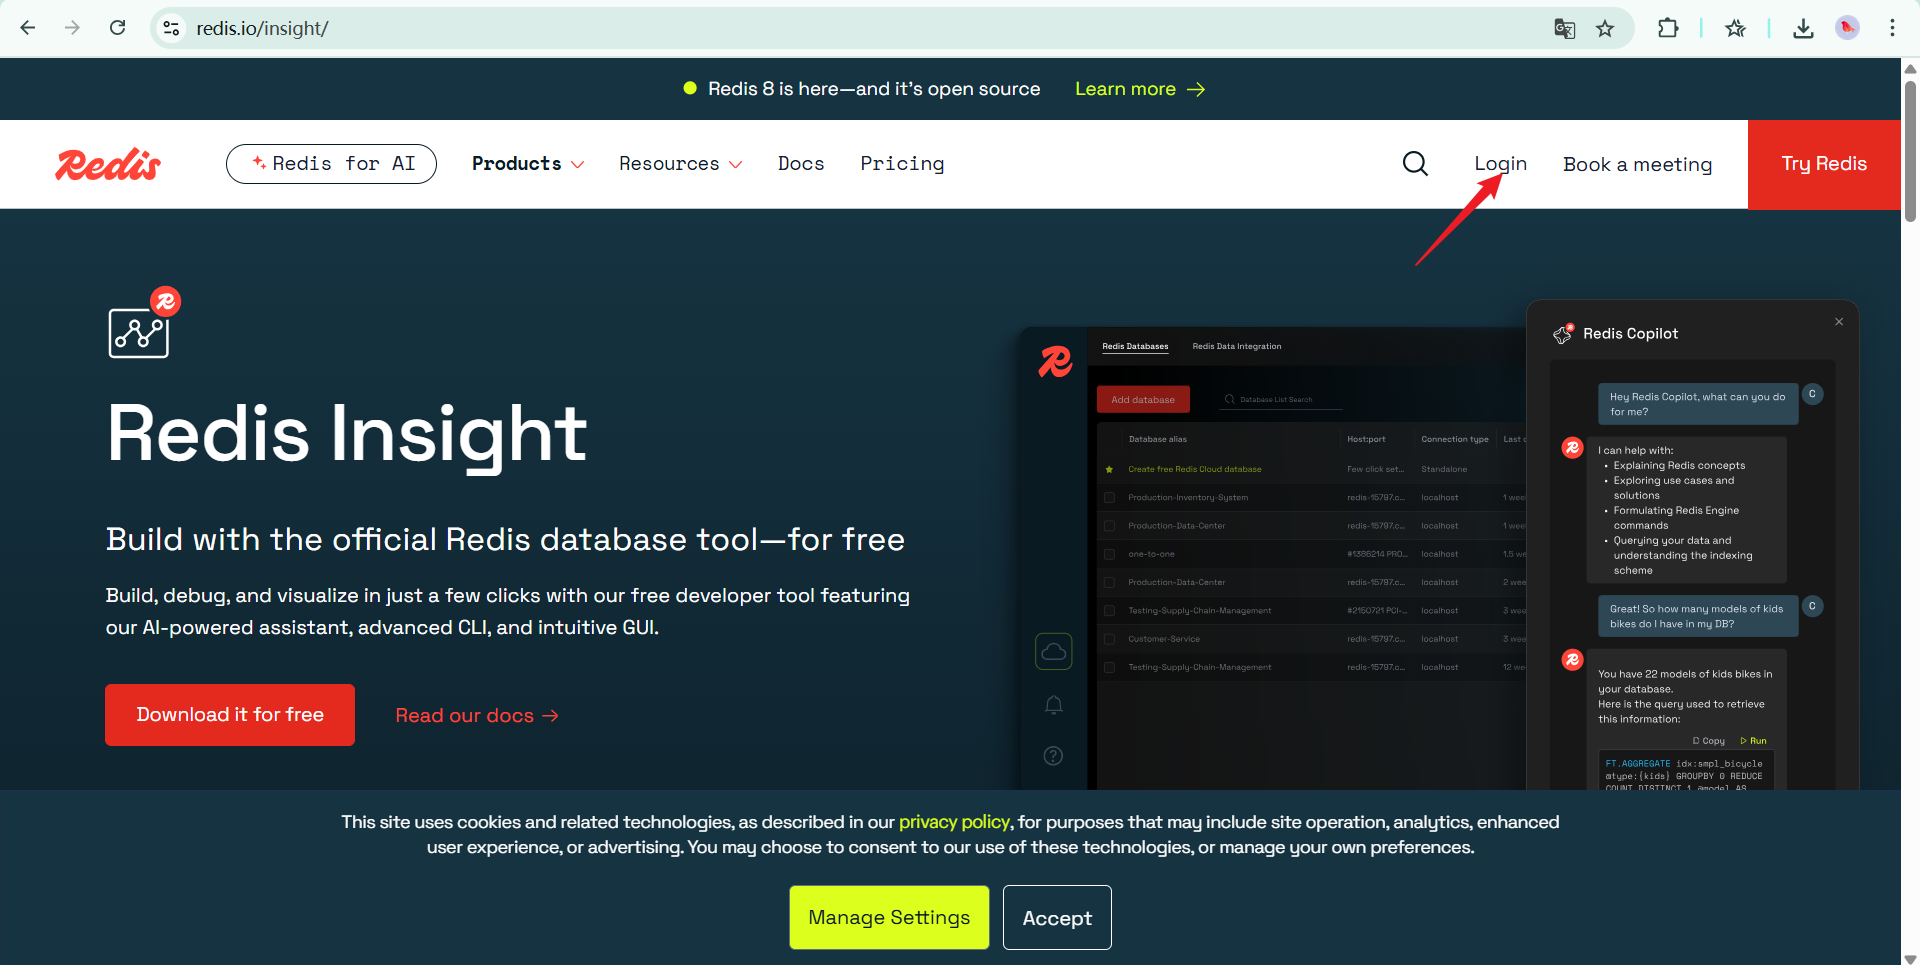The height and width of the screenshot is (965, 1920).
Task: Follow the Read our docs link
Action: coord(477,716)
